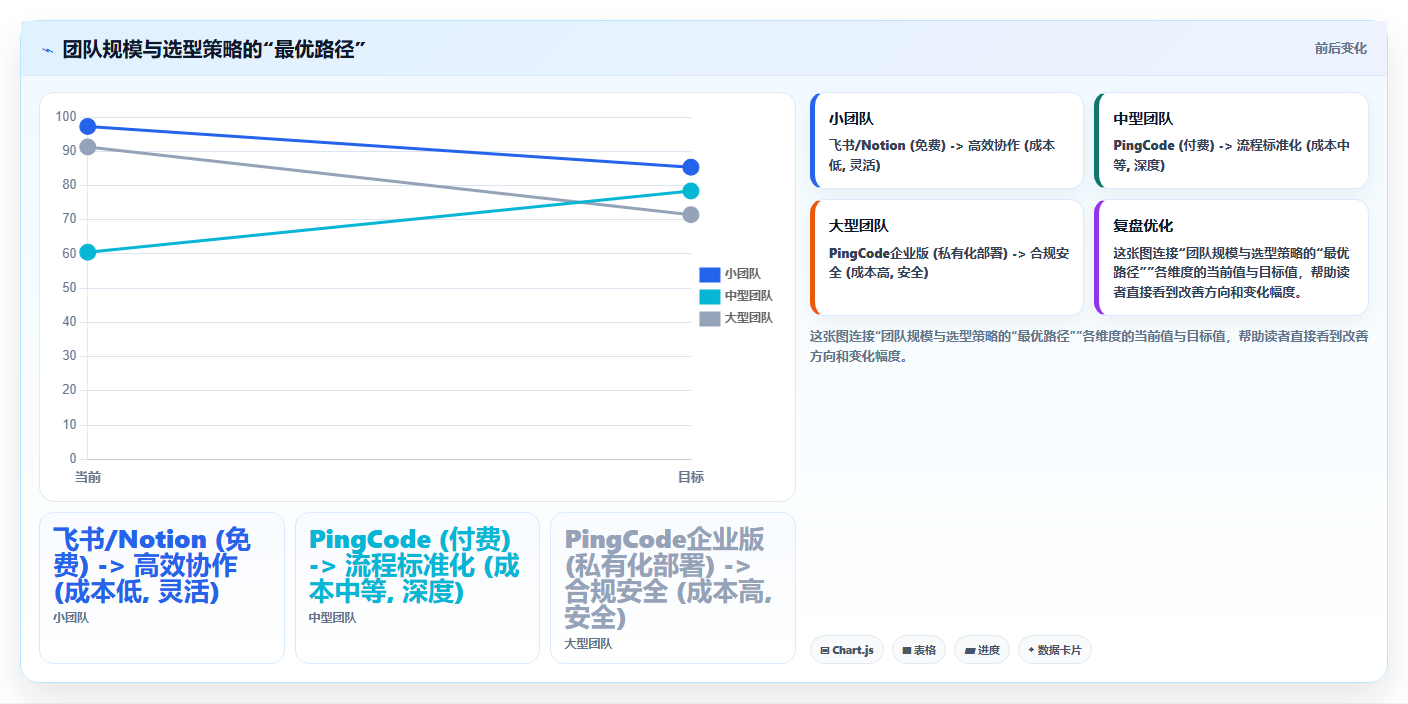Screen dimensions: 1408x704
Task: Click 小团队 caption under the blue metric
Action: click(x=71, y=618)
